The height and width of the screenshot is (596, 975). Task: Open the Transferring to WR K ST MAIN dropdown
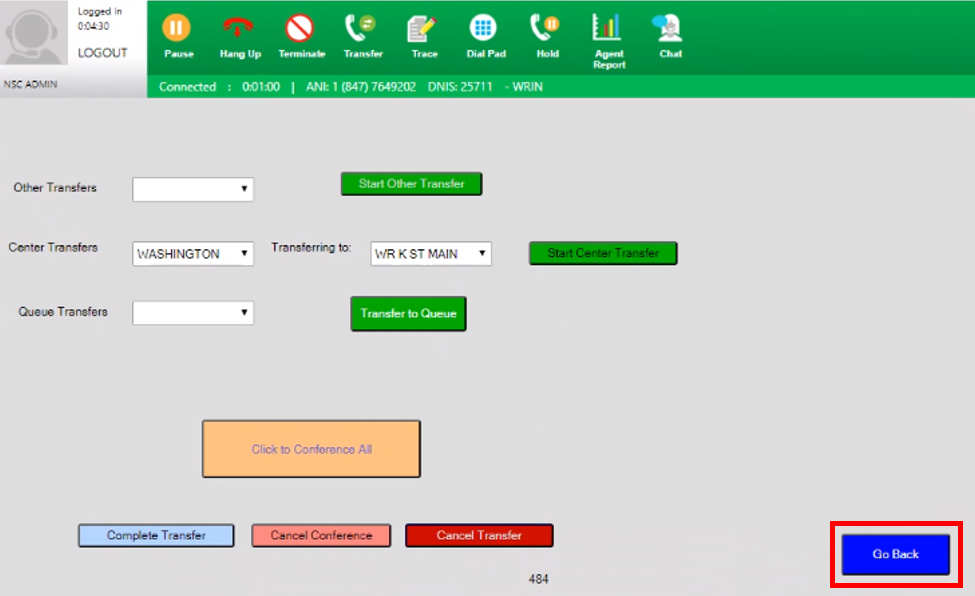[x=431, y=254]
